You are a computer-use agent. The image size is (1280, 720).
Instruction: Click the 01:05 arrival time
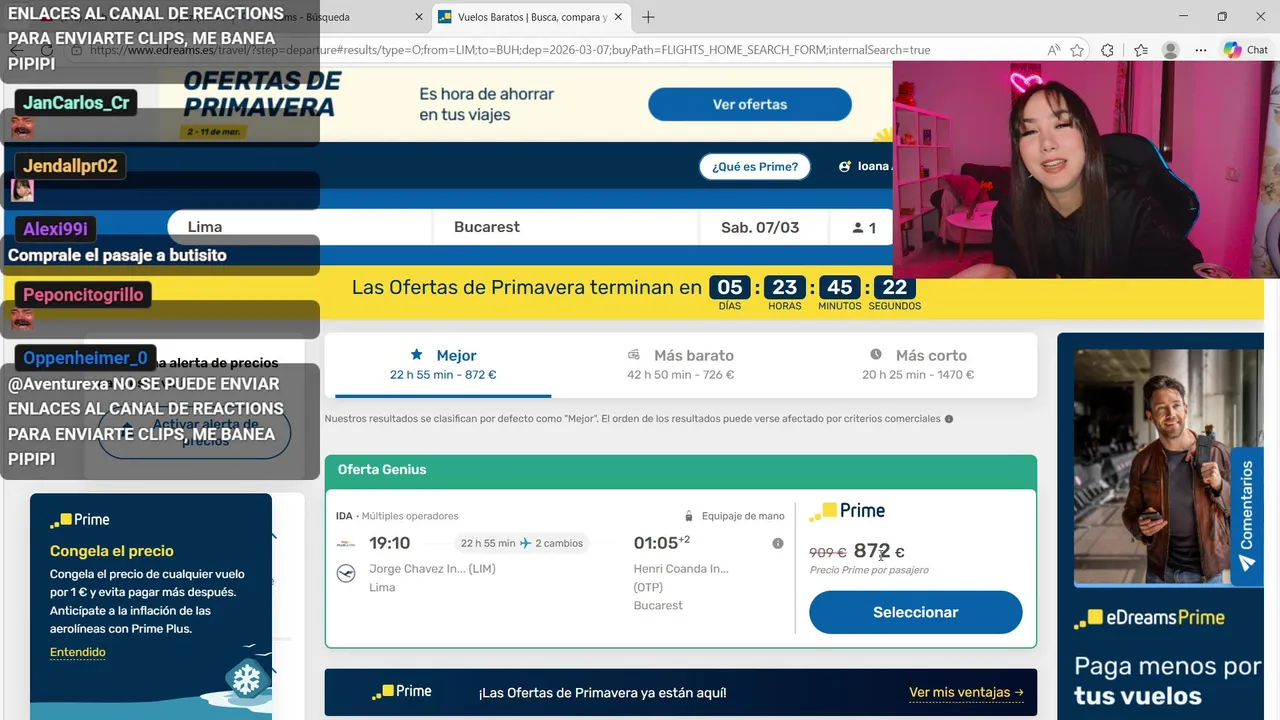point(654,543)
